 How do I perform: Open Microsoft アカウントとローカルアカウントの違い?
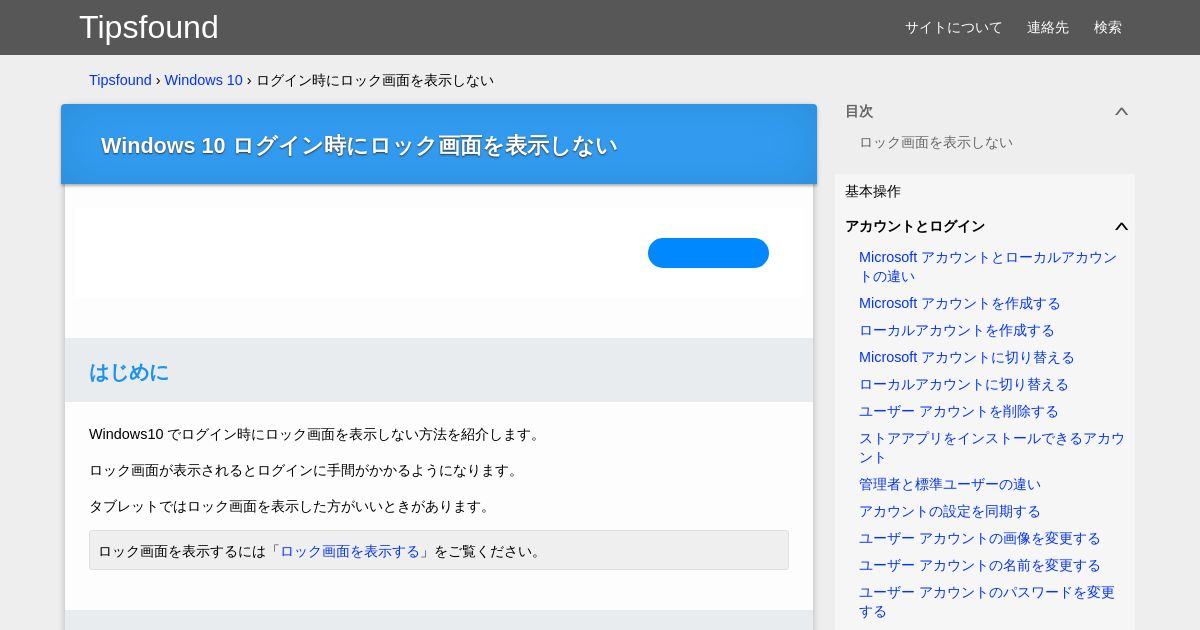coord(988,267)
